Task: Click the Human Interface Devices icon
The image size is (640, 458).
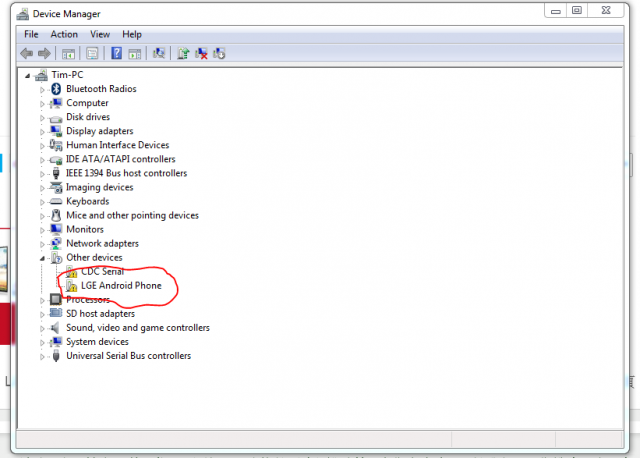Action: pos(56,145)
